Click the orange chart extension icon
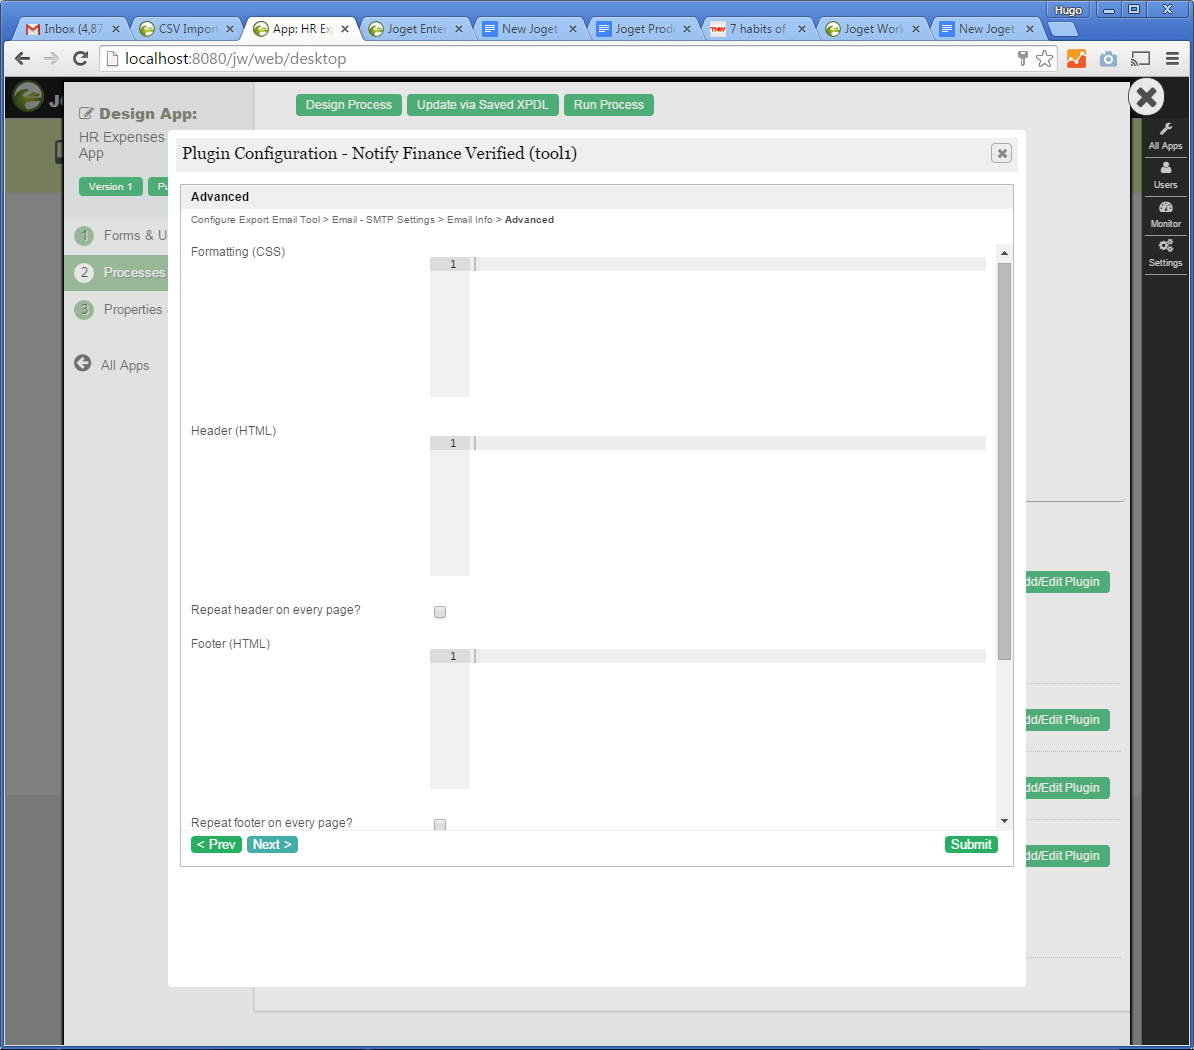The height and width of the screenshot is (1050, 1194). [x=1076, y=59]
